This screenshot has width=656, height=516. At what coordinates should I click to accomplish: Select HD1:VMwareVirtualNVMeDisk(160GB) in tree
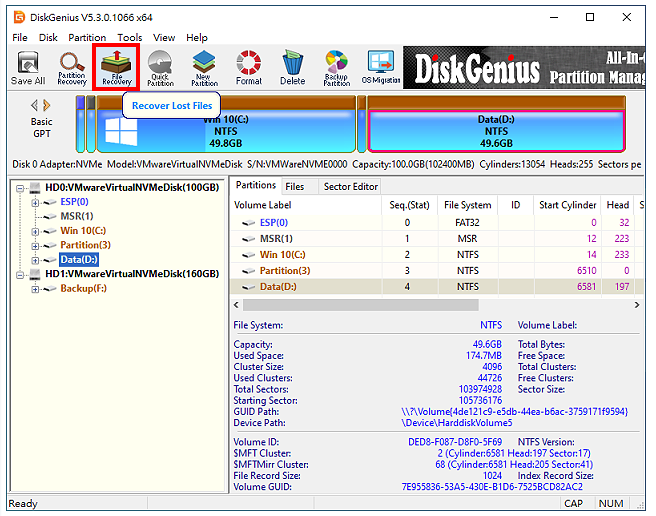pyautogui.click(x=132, y=274)
